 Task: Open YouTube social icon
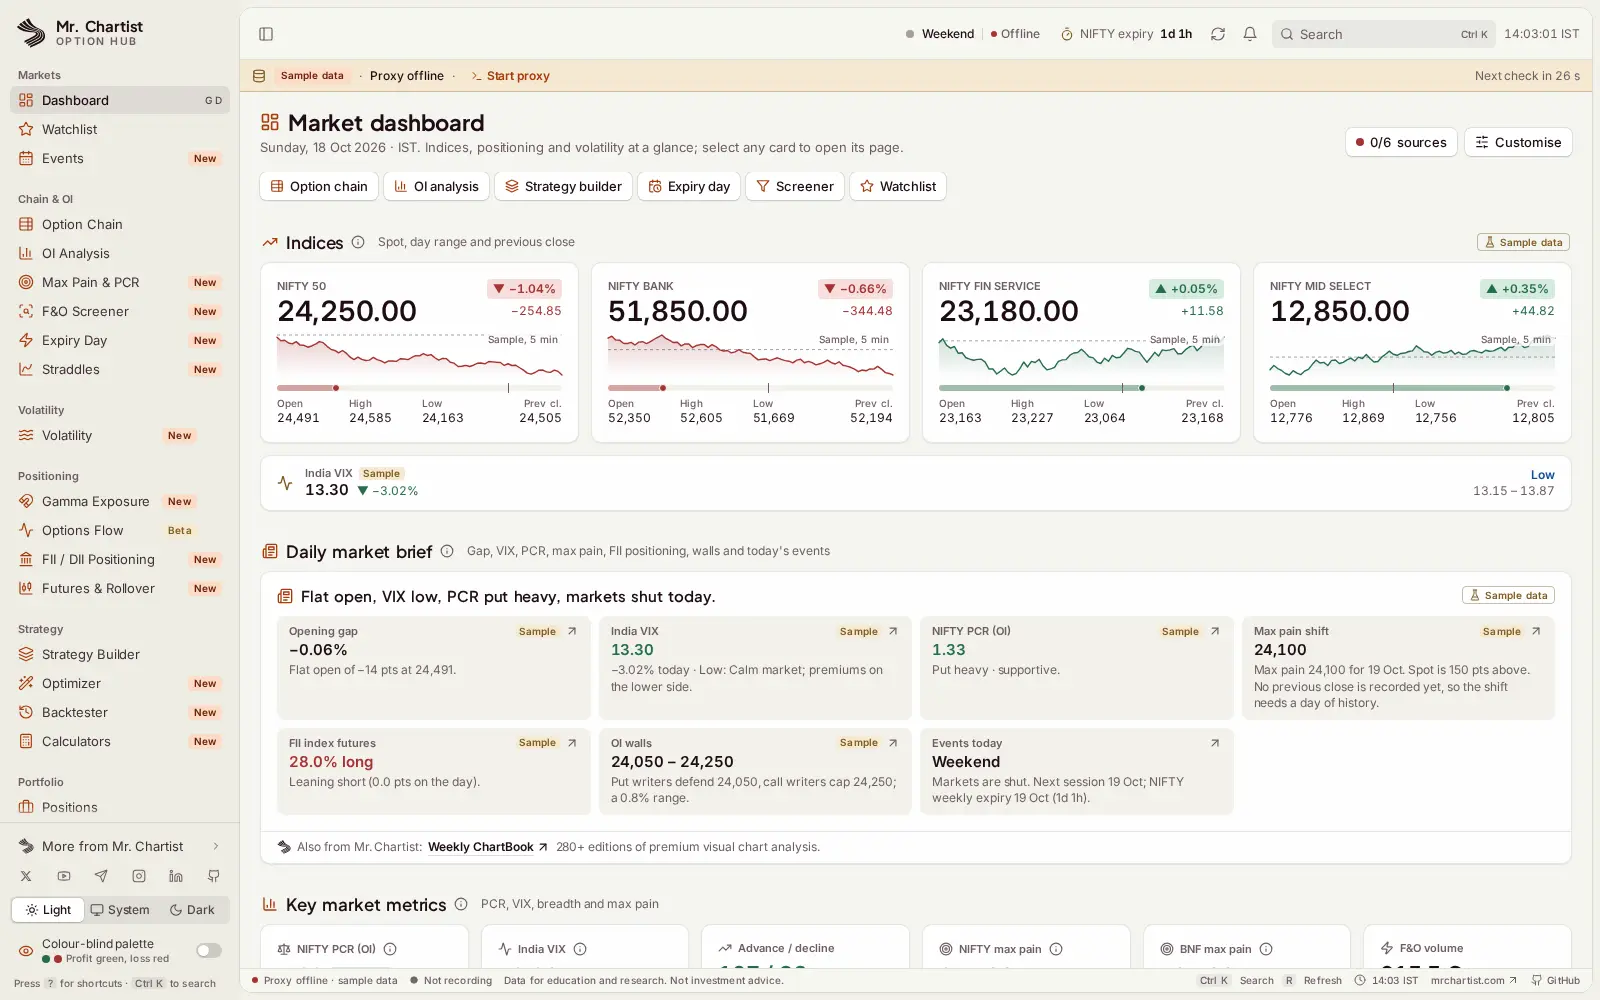click(64, 876)
